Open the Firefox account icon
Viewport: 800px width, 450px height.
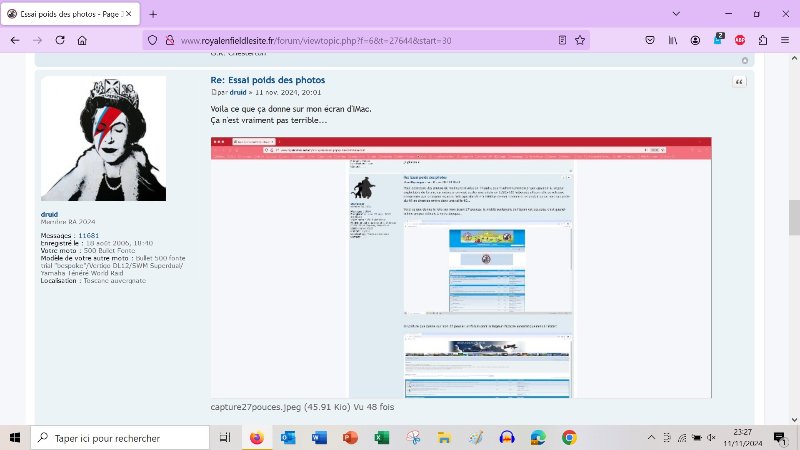tap(695, 40)
